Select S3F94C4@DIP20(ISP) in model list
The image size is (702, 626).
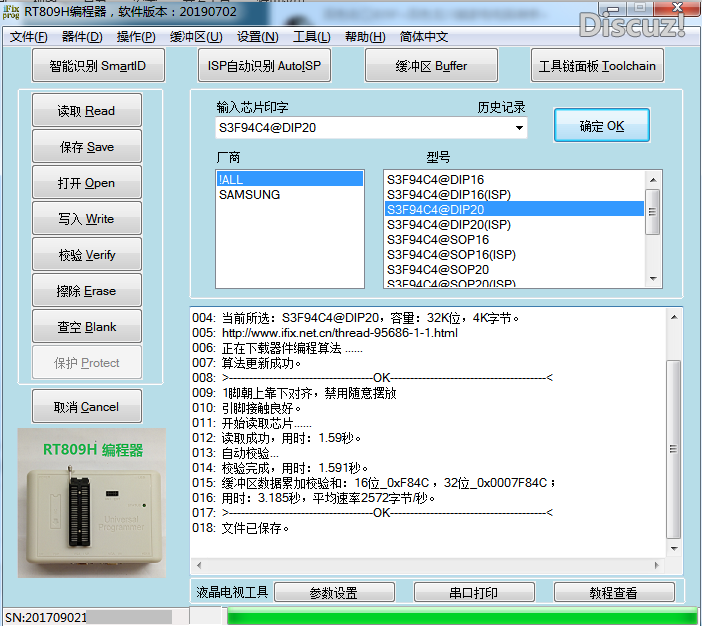(514, 225)
